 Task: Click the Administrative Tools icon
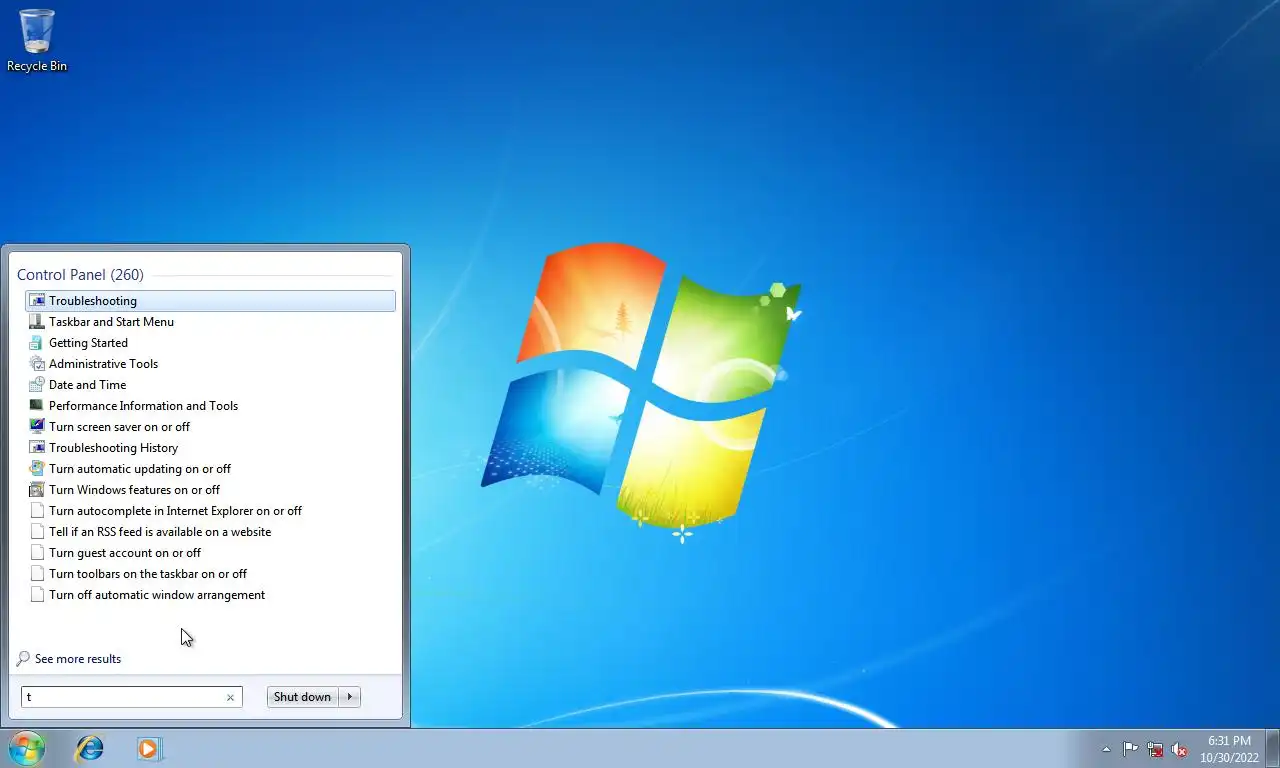tap(37, 364)
